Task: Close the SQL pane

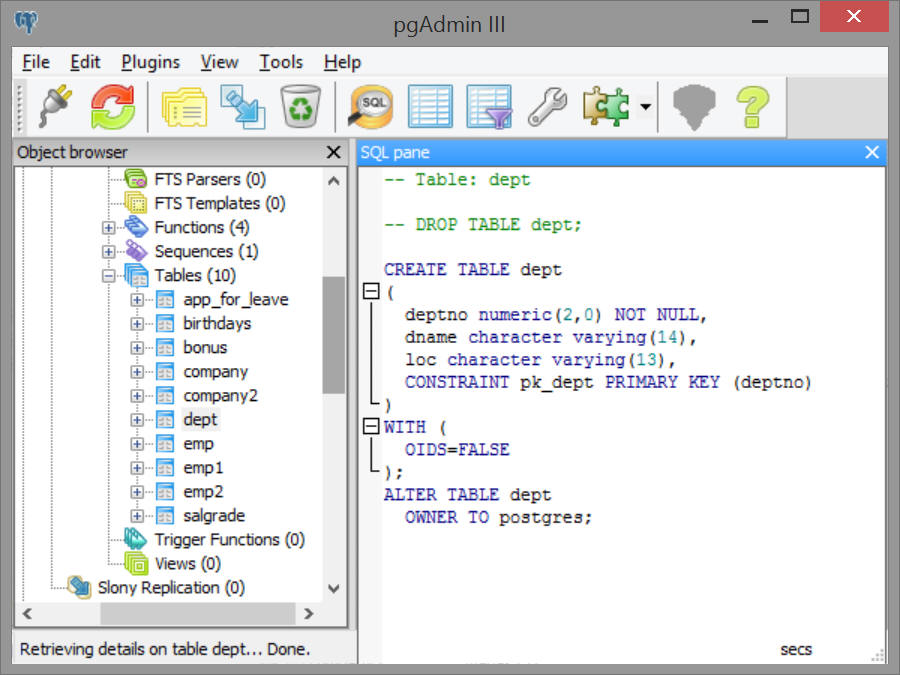Action: click(x=872, y=152)
